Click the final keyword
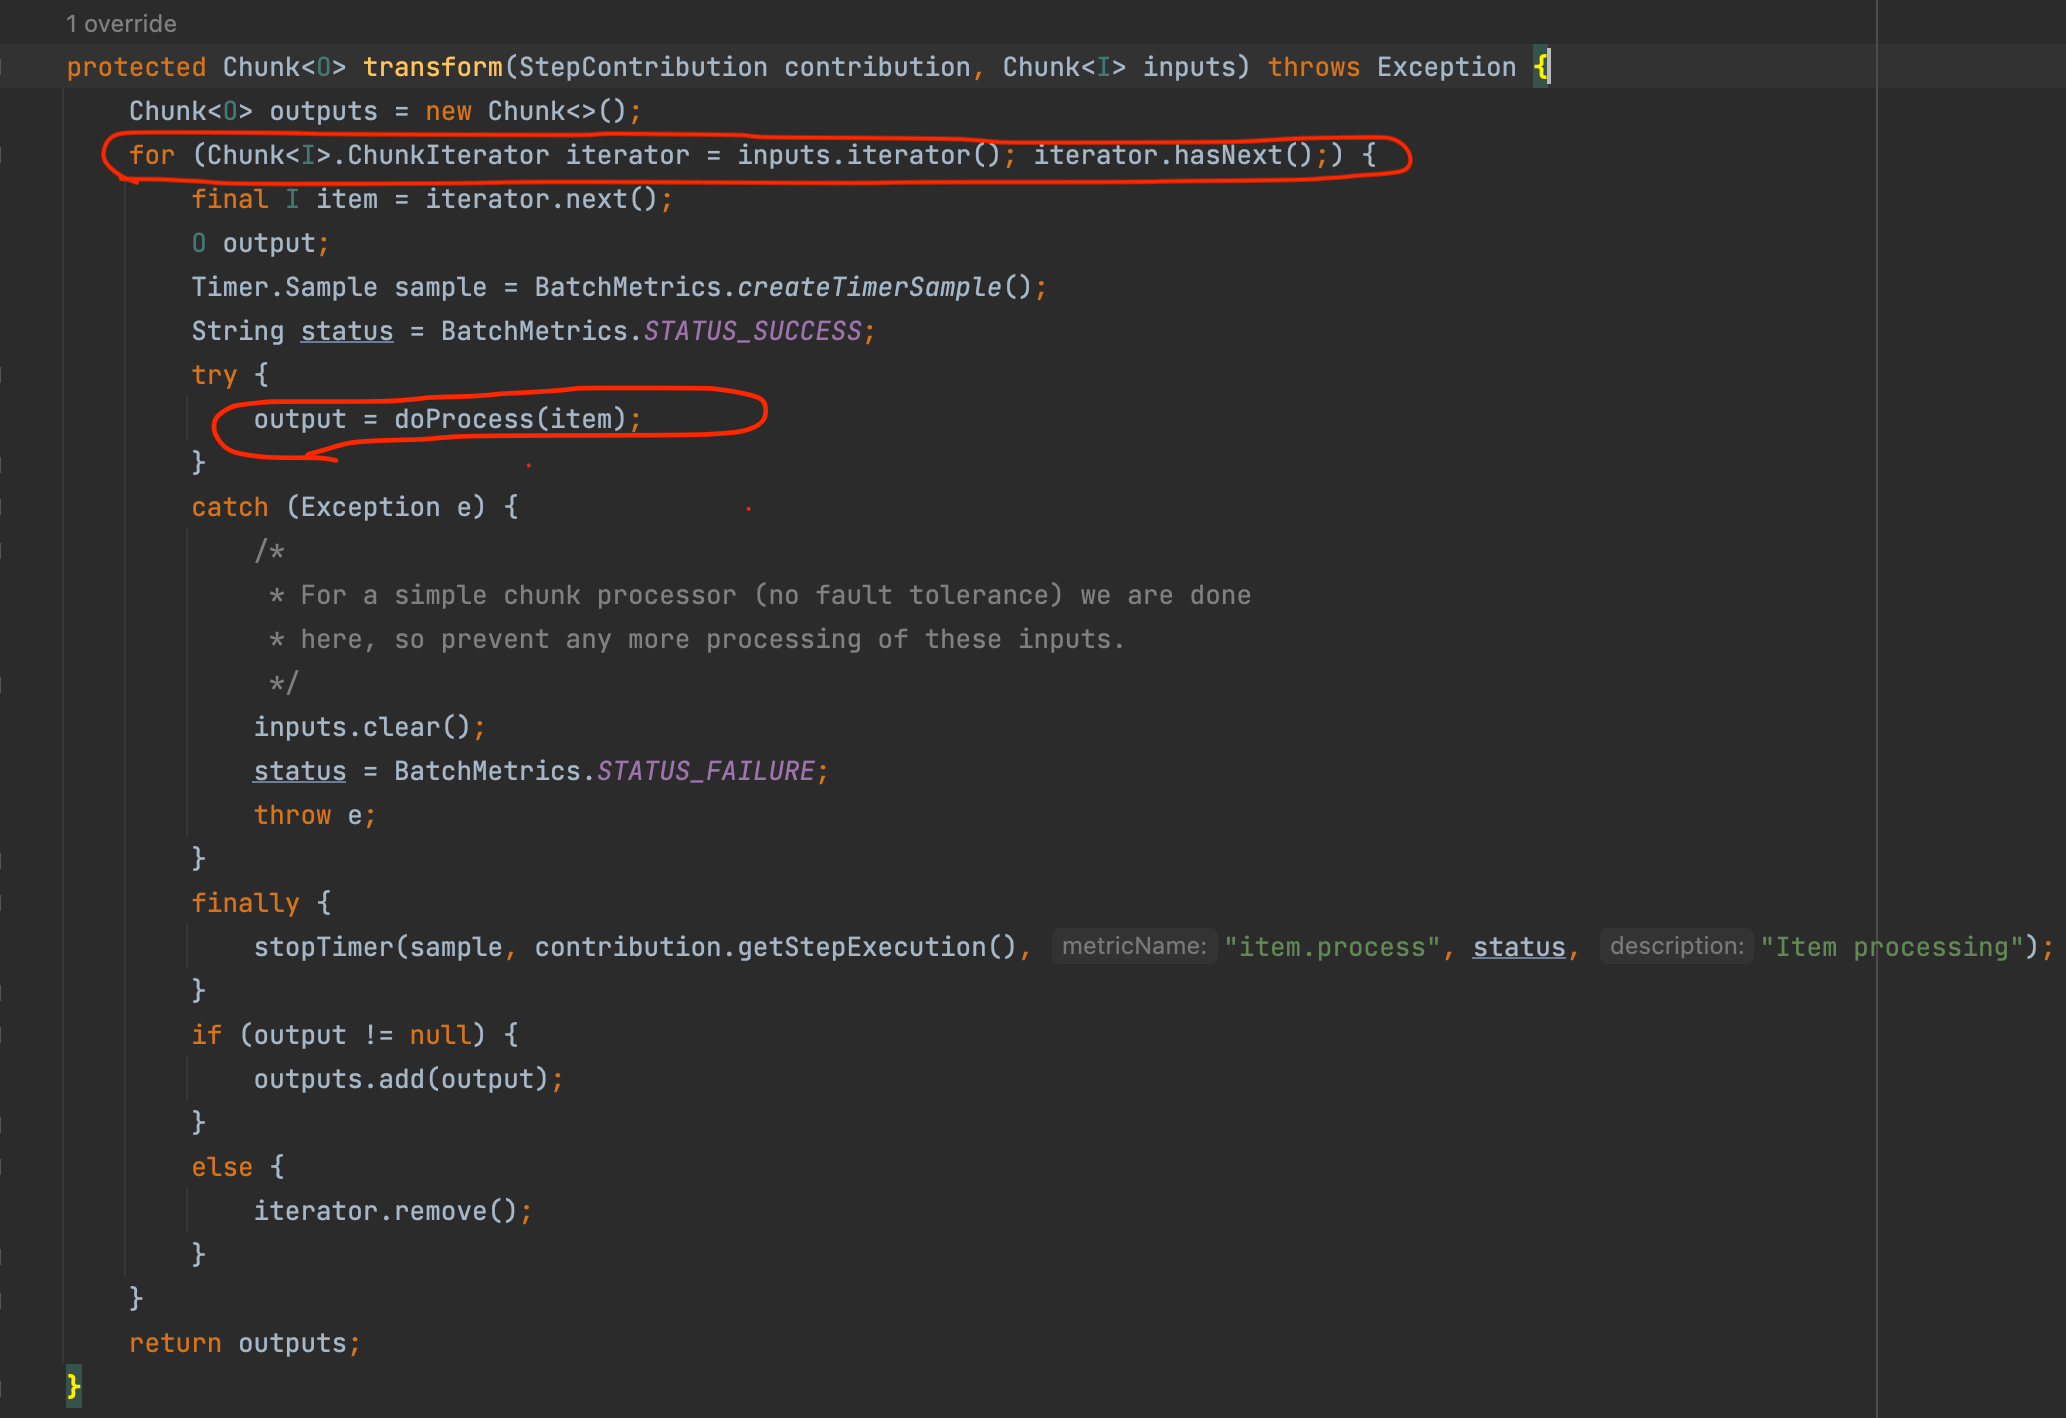 (229, 199)
